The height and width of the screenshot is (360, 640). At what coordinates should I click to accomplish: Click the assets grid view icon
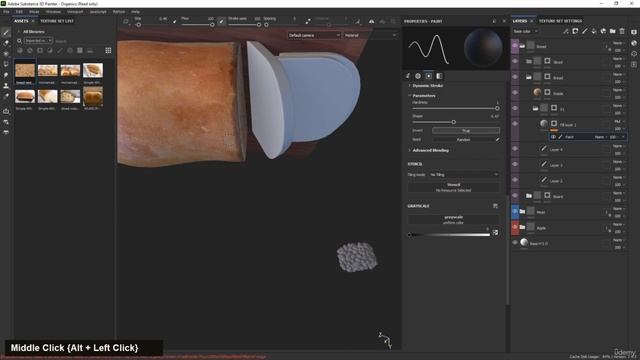[x=108, y=50]
